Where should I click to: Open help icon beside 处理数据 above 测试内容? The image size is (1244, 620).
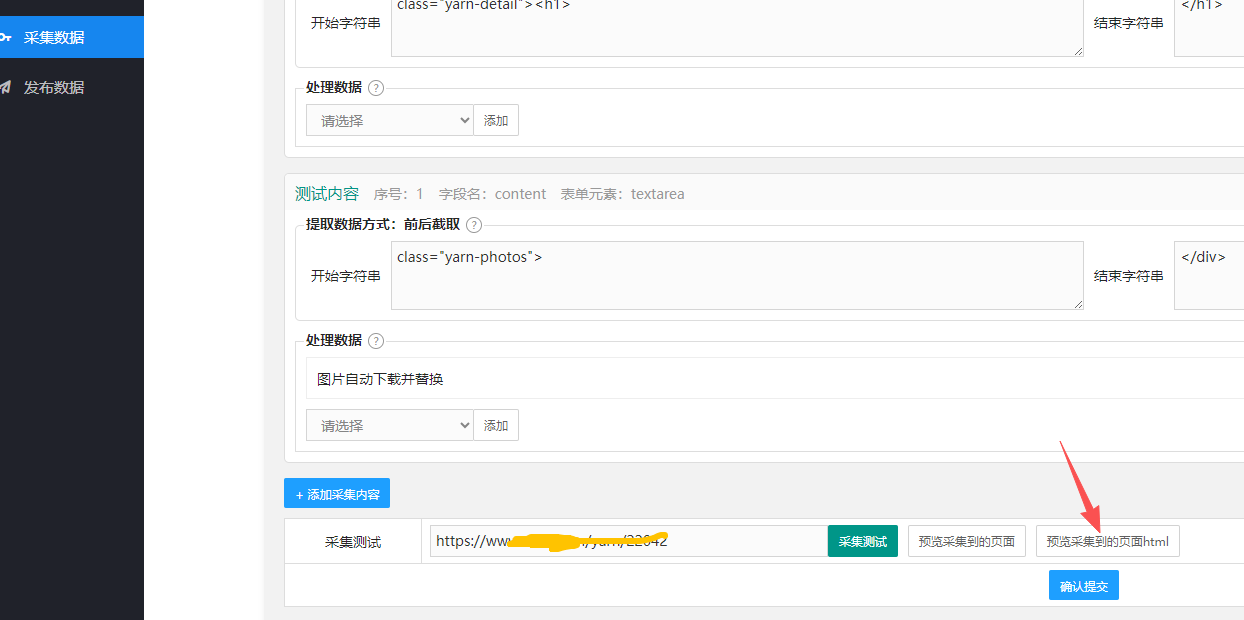376,88
